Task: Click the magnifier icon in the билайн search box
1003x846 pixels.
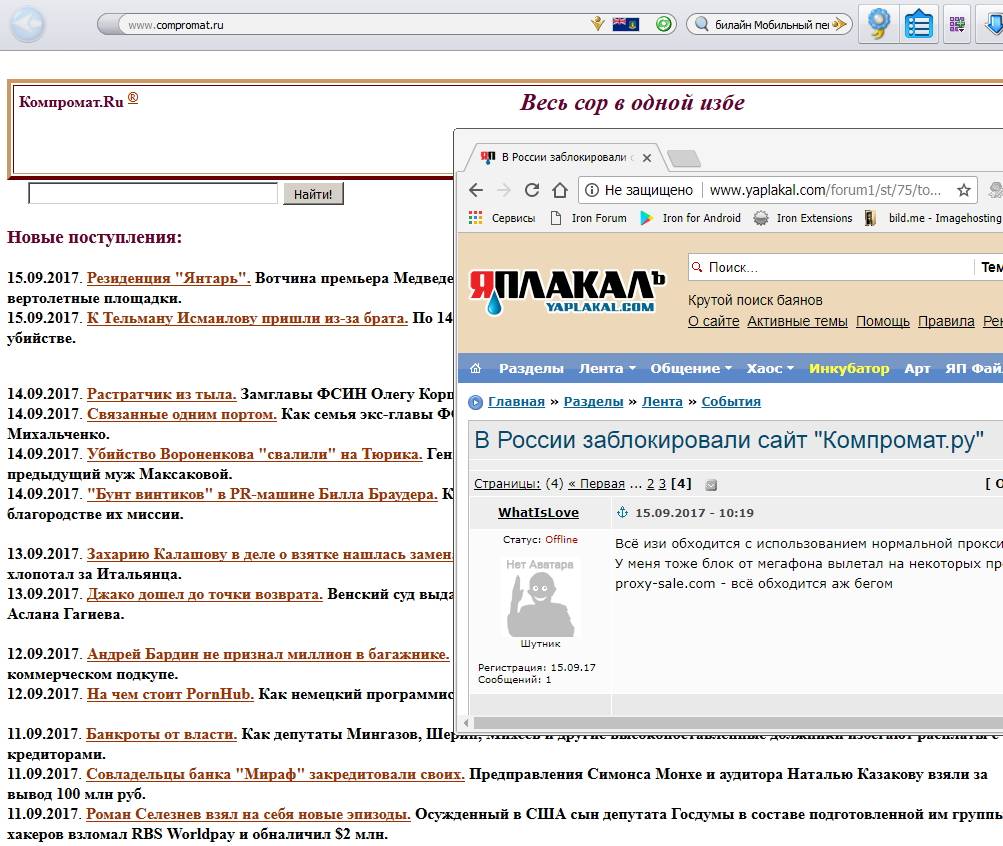Action: click(702, 24)
